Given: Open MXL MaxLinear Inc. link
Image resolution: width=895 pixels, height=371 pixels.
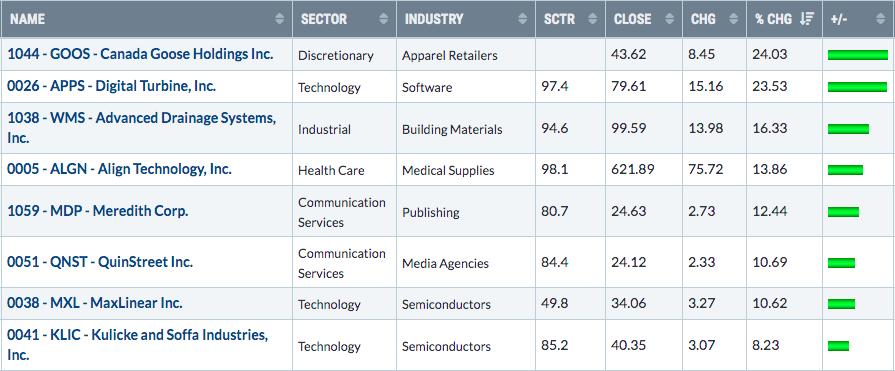Looking at the screenshot, I should 95,303.
